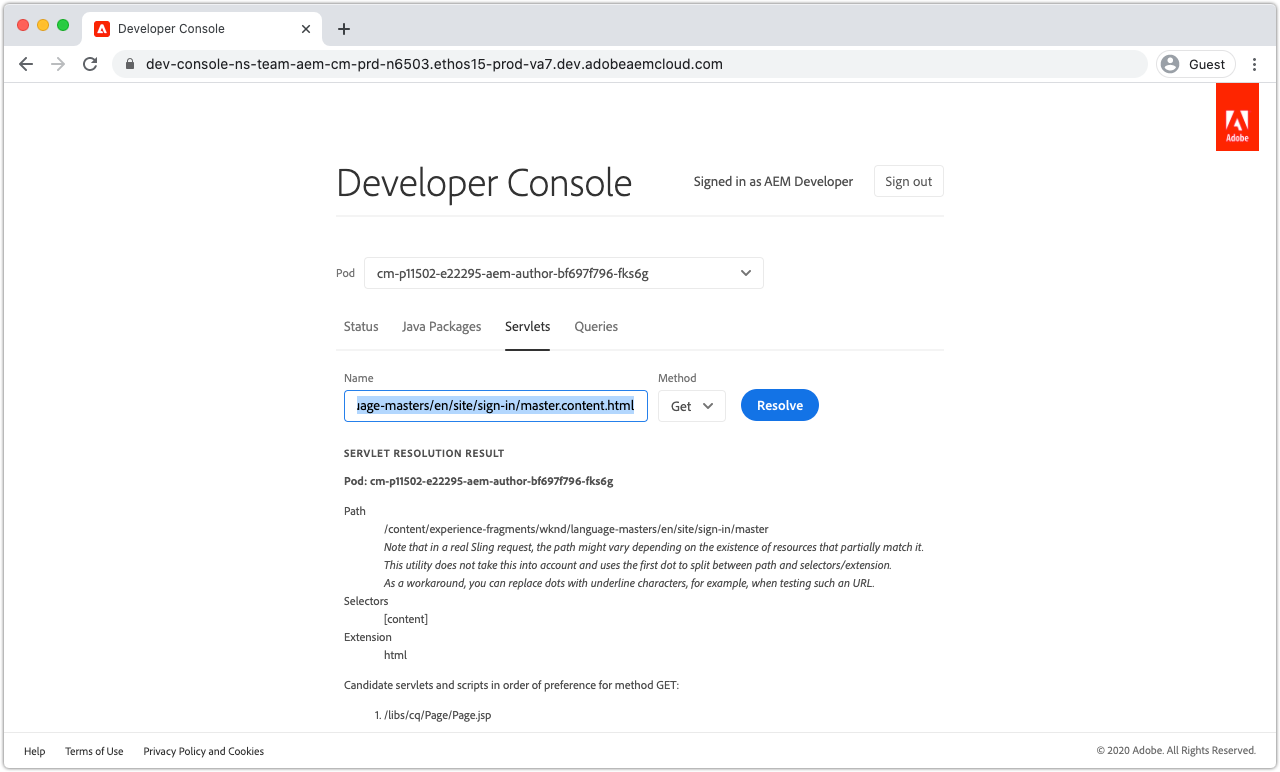Click the browser address bar URL
Image resolution: width=1280 pixels, height=772 pixels.
[x=434, y=64]
